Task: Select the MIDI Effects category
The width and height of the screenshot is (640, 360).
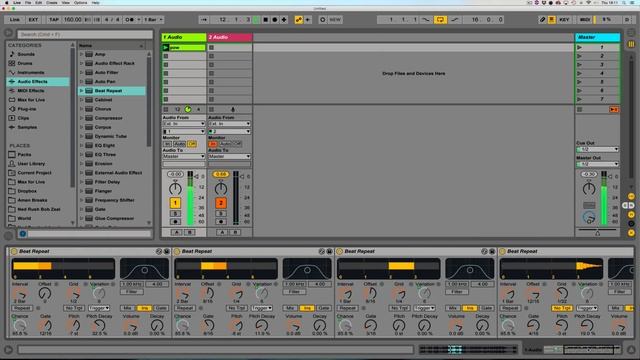Action: coord(31,91)
